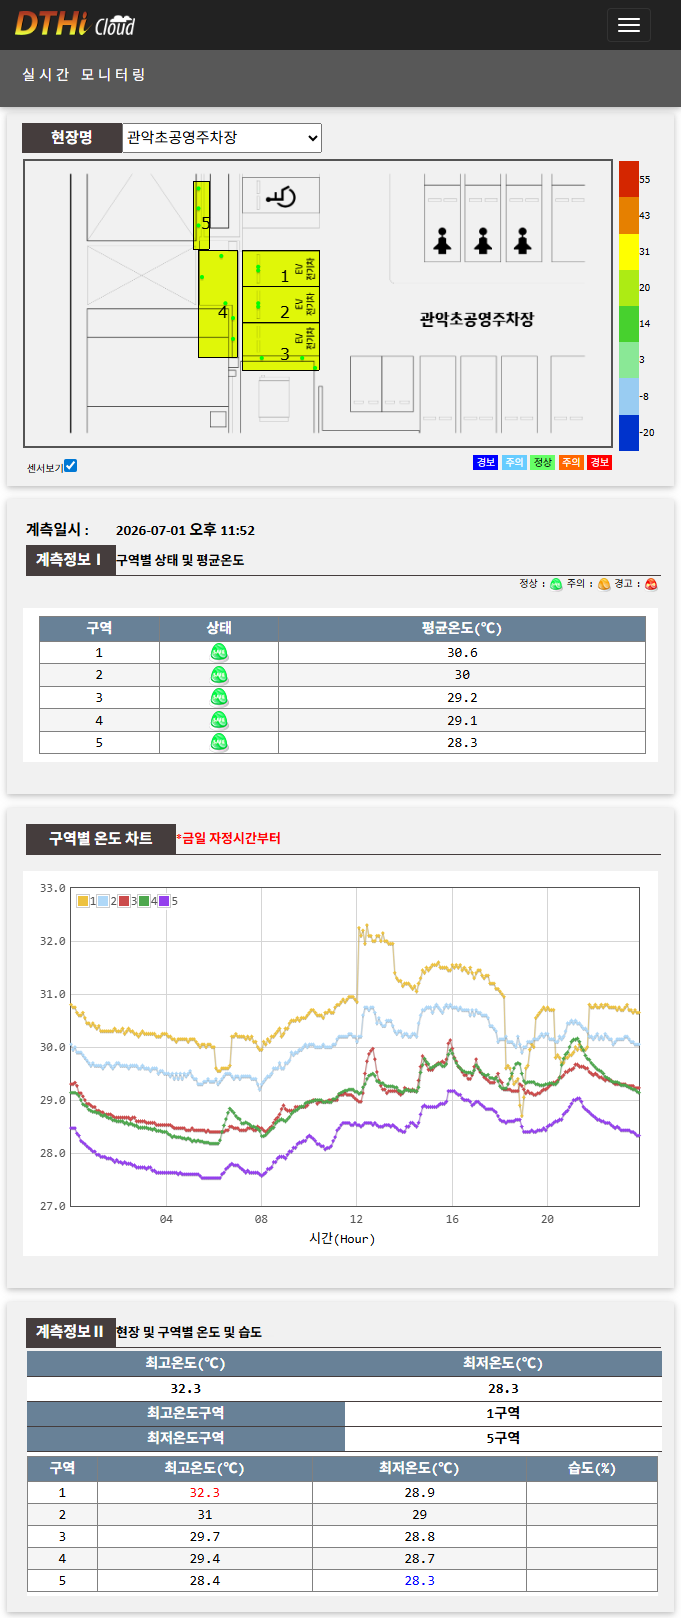The height and width of the screenshot is (1618, 681).
Task: Click the 계측정보 I section heading
Action: (69, 560)
